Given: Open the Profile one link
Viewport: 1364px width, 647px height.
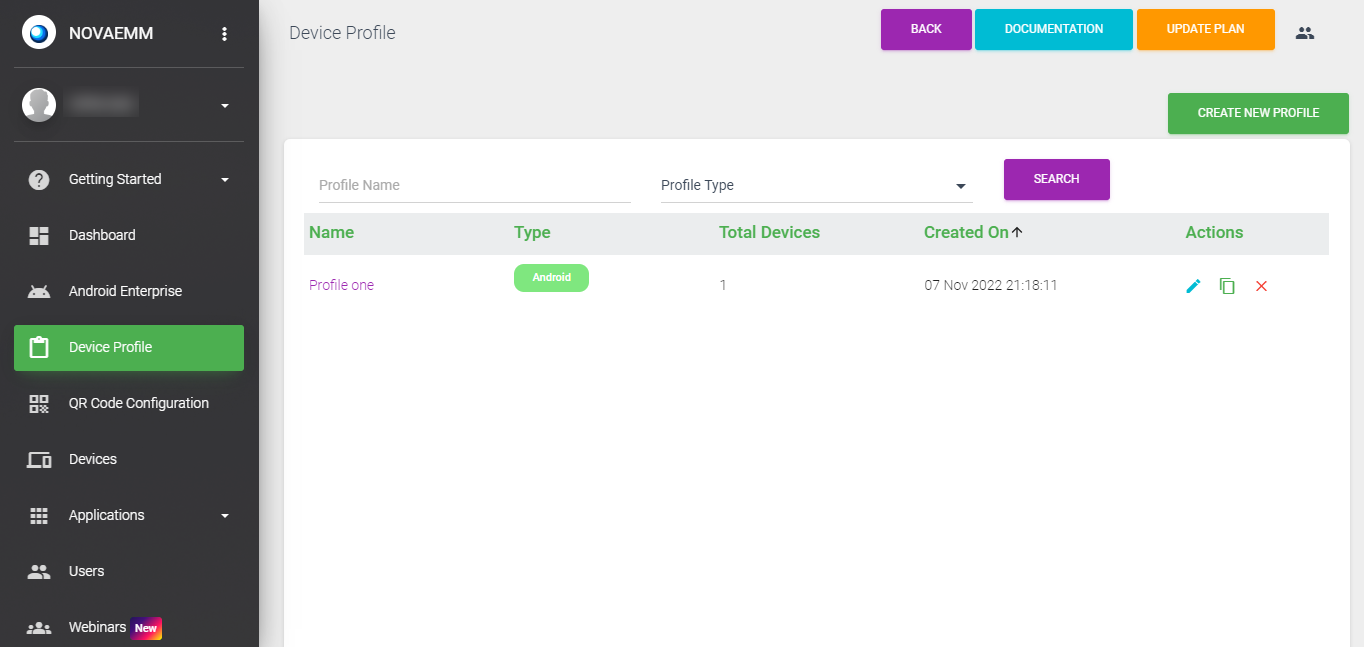Looking at the screenshot, I should tap(340, 285).
